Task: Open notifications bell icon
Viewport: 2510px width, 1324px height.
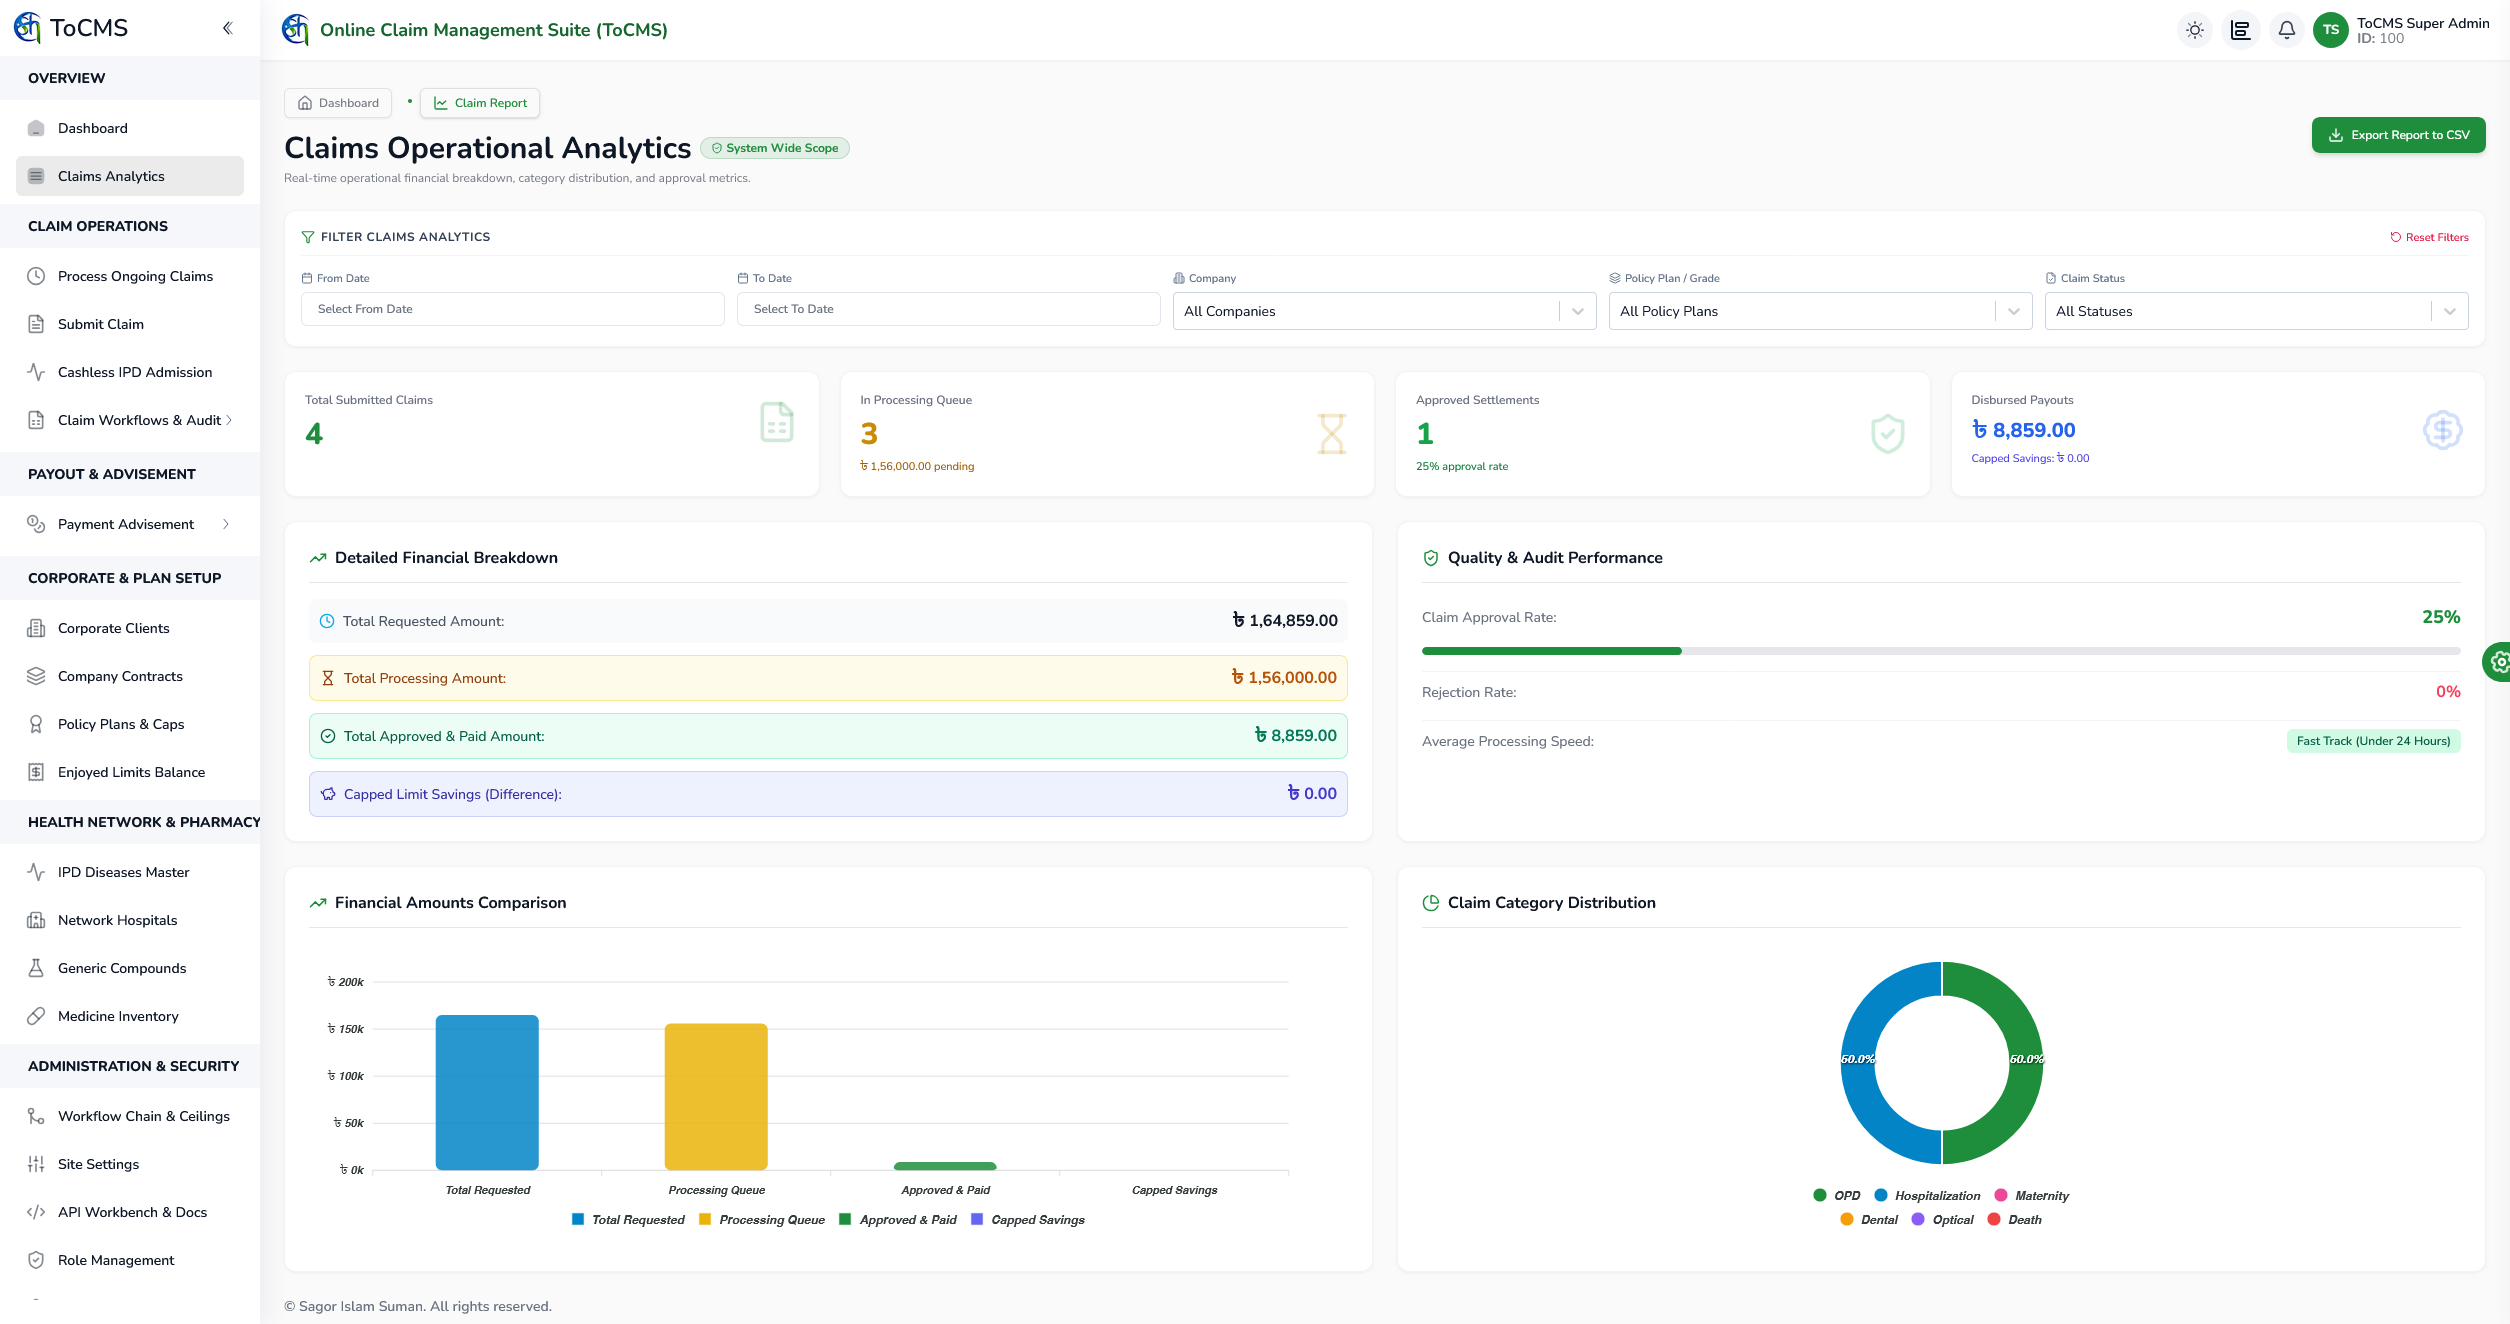Action: pyautogui.click(x=2287, y=30)
